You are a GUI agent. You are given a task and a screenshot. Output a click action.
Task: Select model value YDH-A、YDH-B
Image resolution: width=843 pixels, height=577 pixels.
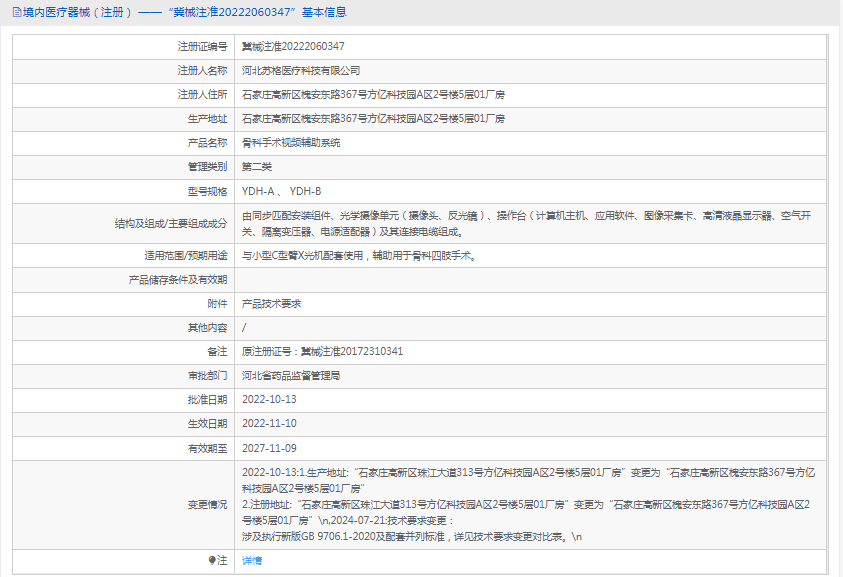coord(281,191)
